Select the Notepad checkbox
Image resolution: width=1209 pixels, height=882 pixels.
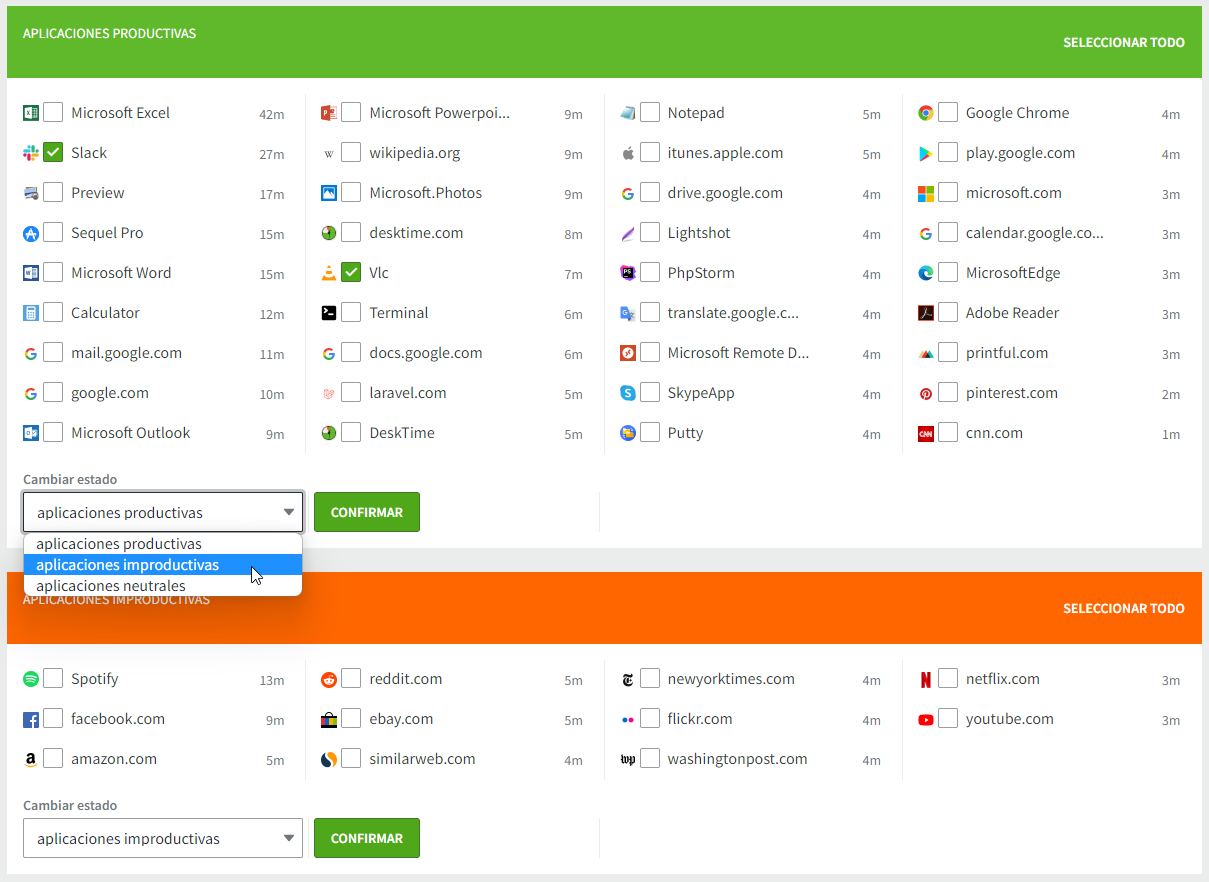[x=650, y=112]
